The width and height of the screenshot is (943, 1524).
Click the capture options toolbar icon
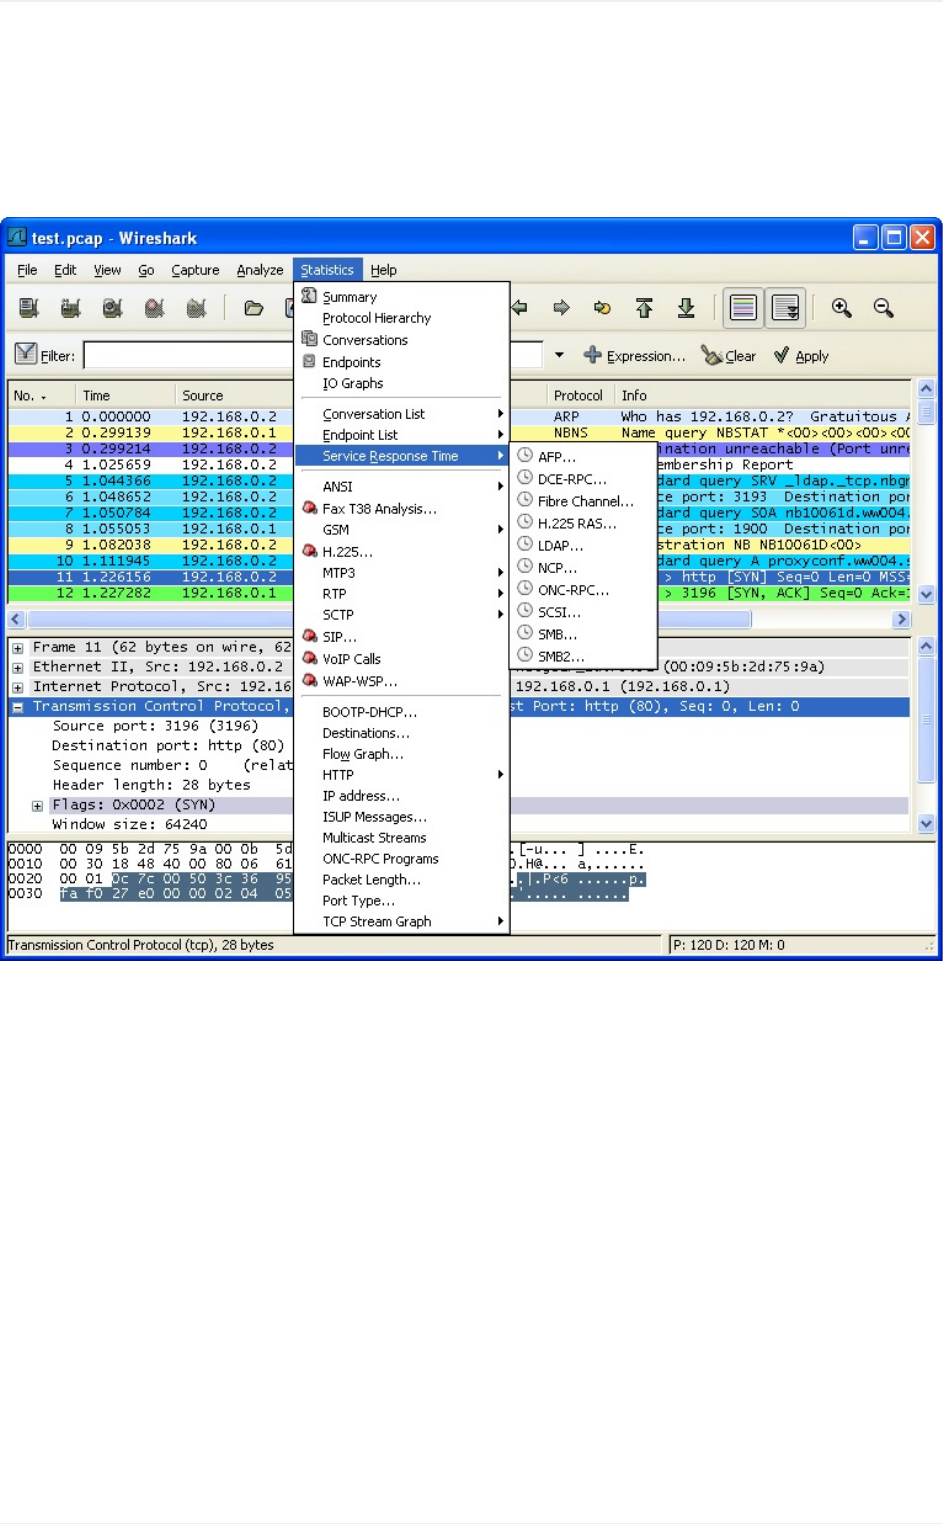click(x=70, y=308)
